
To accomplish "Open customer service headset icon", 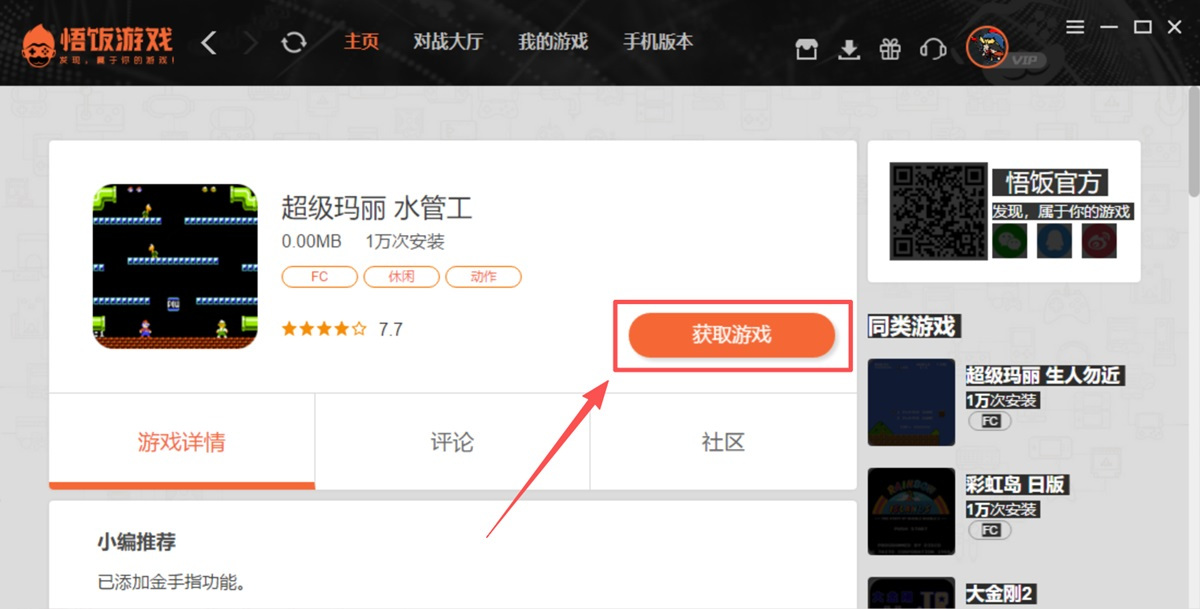I will tap(932, 49).
